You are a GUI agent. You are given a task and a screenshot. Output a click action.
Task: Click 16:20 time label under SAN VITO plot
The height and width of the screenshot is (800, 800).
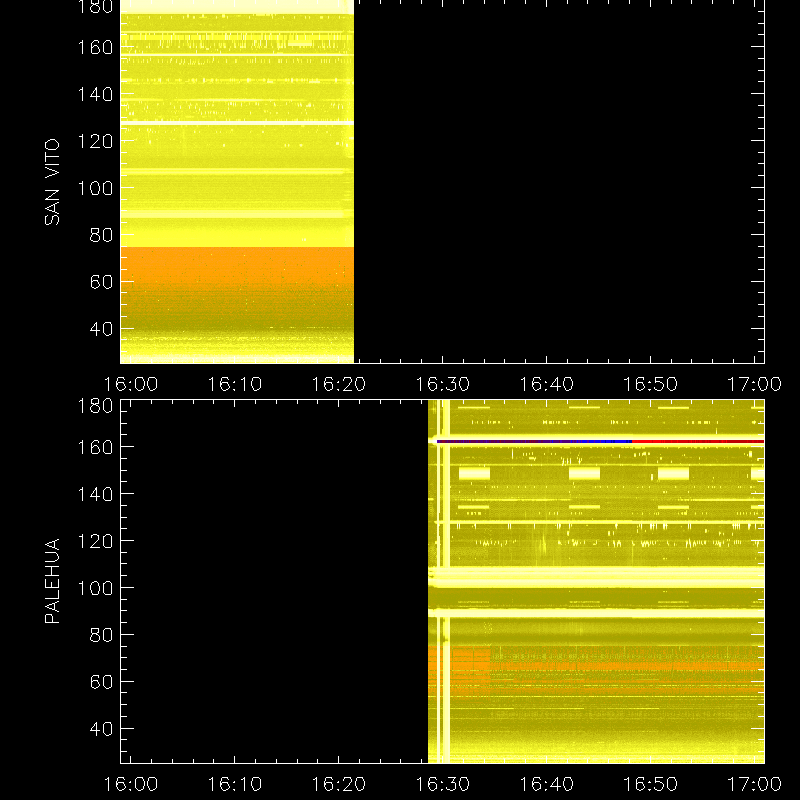(338, 384)
